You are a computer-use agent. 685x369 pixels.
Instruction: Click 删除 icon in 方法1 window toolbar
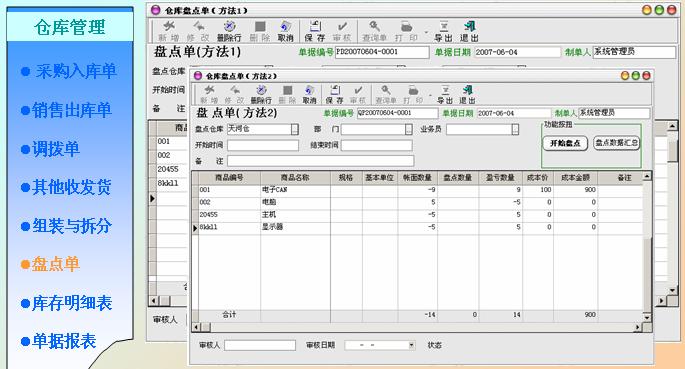coord(260,27)
